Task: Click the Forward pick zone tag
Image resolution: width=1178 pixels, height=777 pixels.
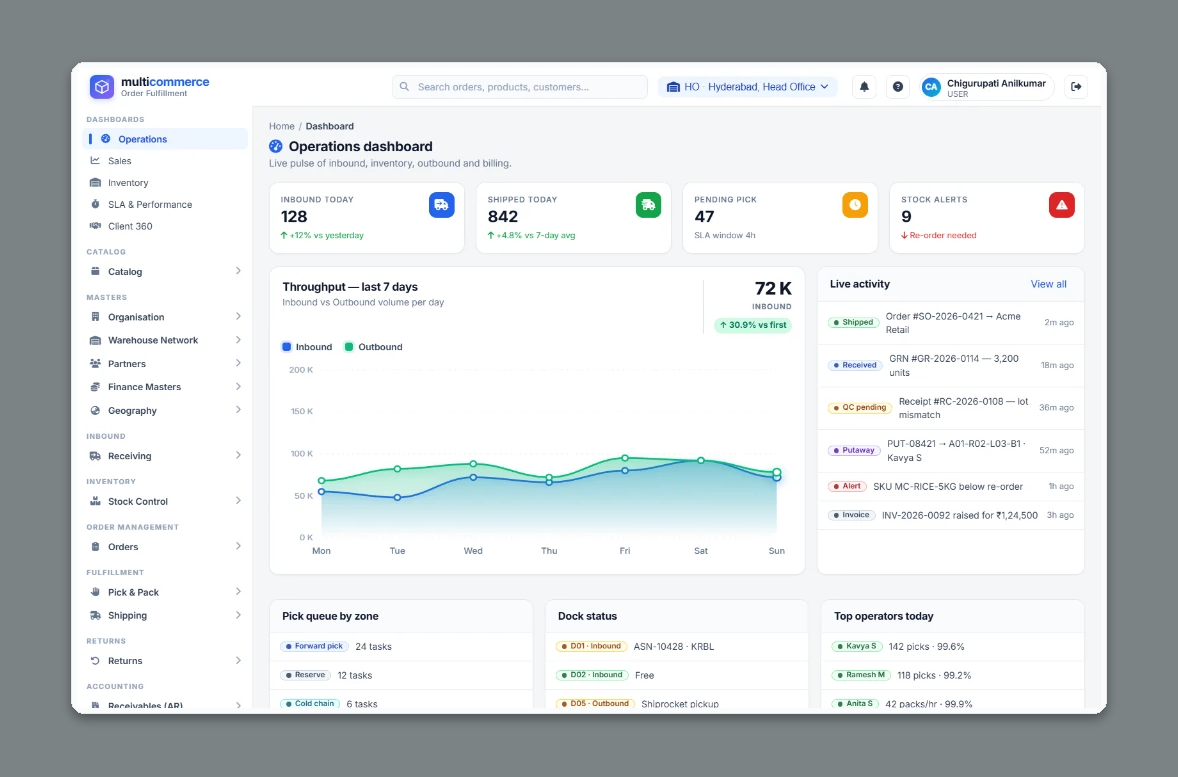Action: [x=314, y=646]
